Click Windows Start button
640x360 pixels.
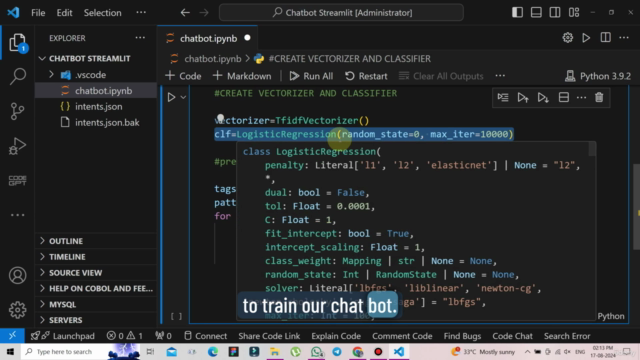point(10,351)
